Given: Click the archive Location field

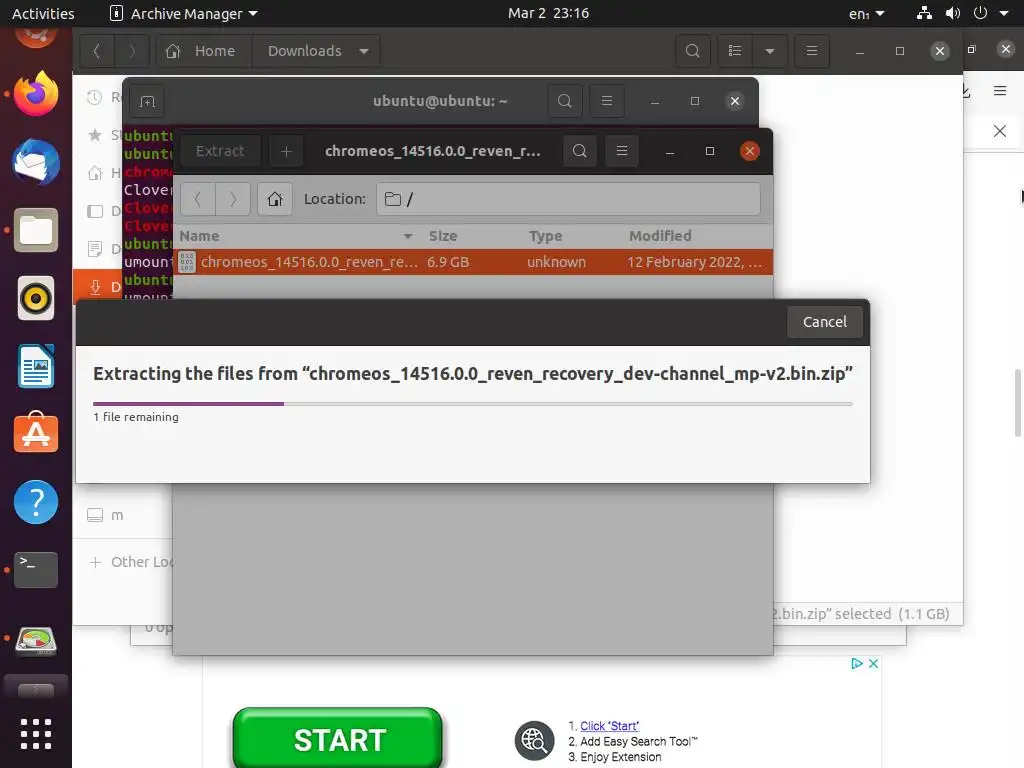Looking at the screenshot, I should (568, 199).
